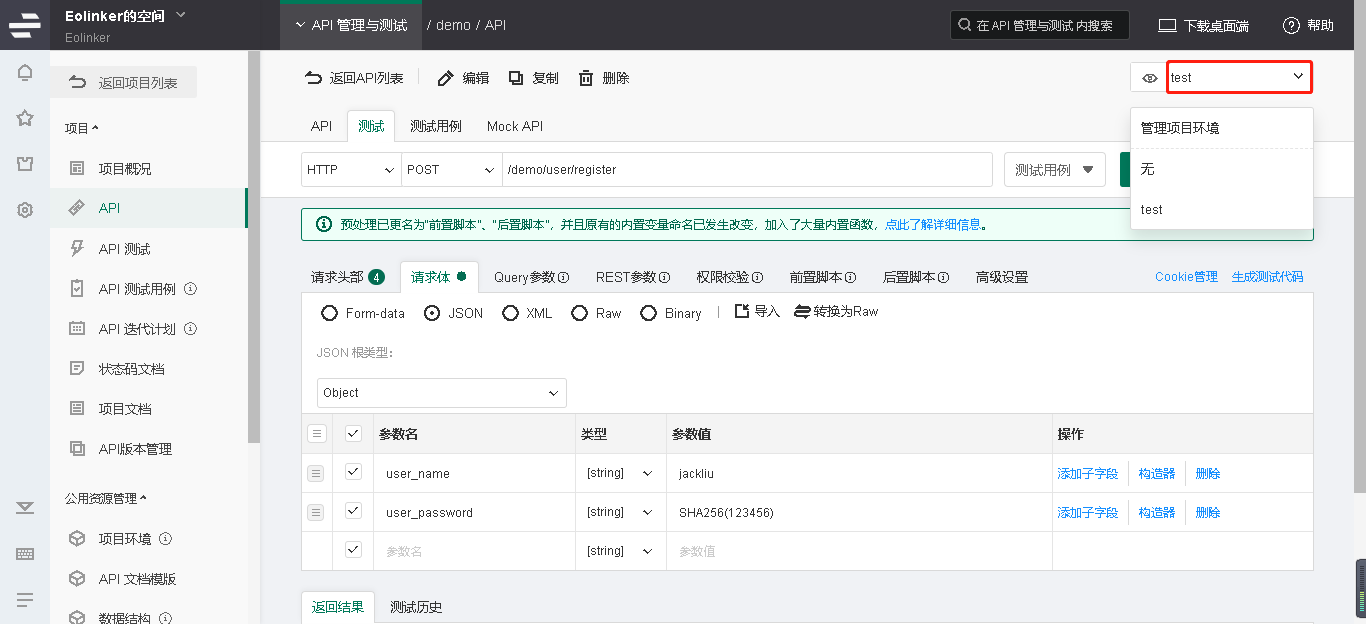This screenshot has height=624, width=1366.
Task: Switch to Mock API tab
Action: [515, 126]
